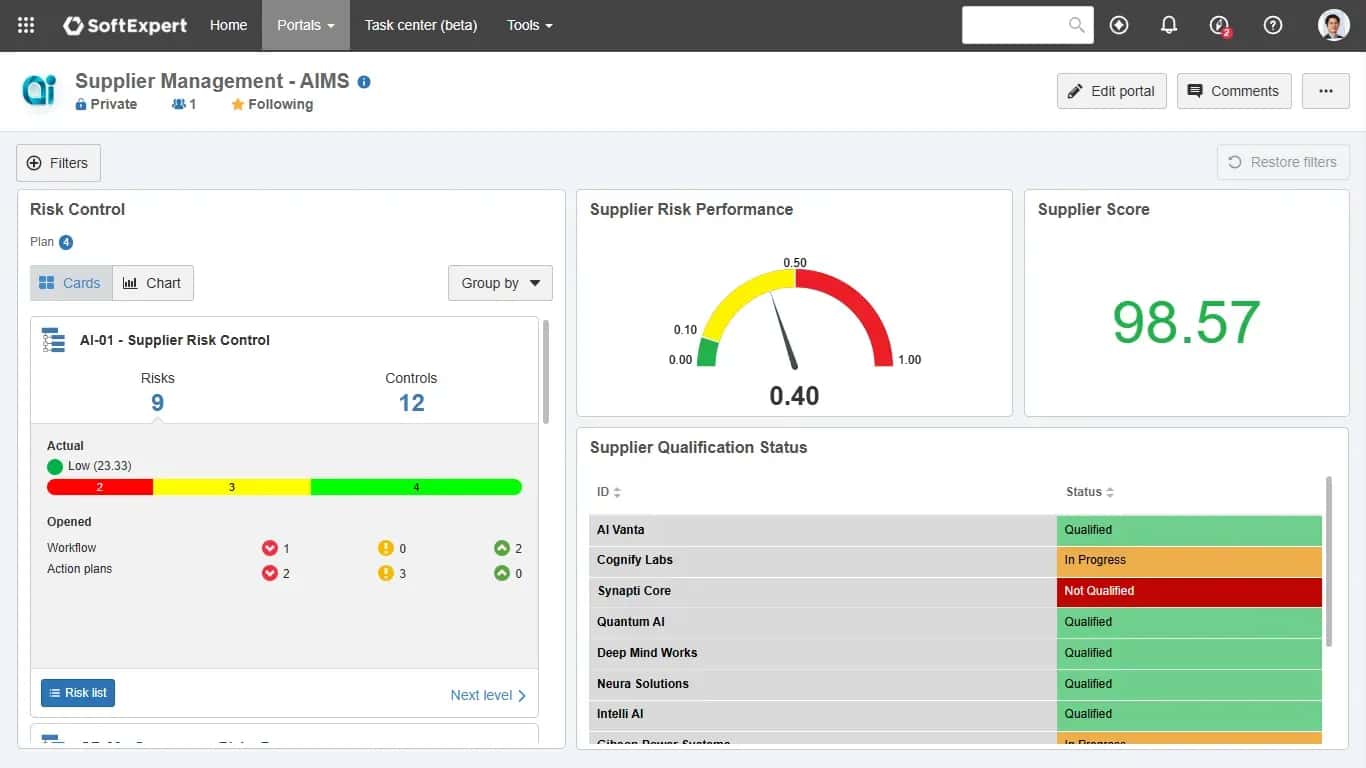Click the Risks count 9
1366x768 pixels.
click(x=157, y=403)
